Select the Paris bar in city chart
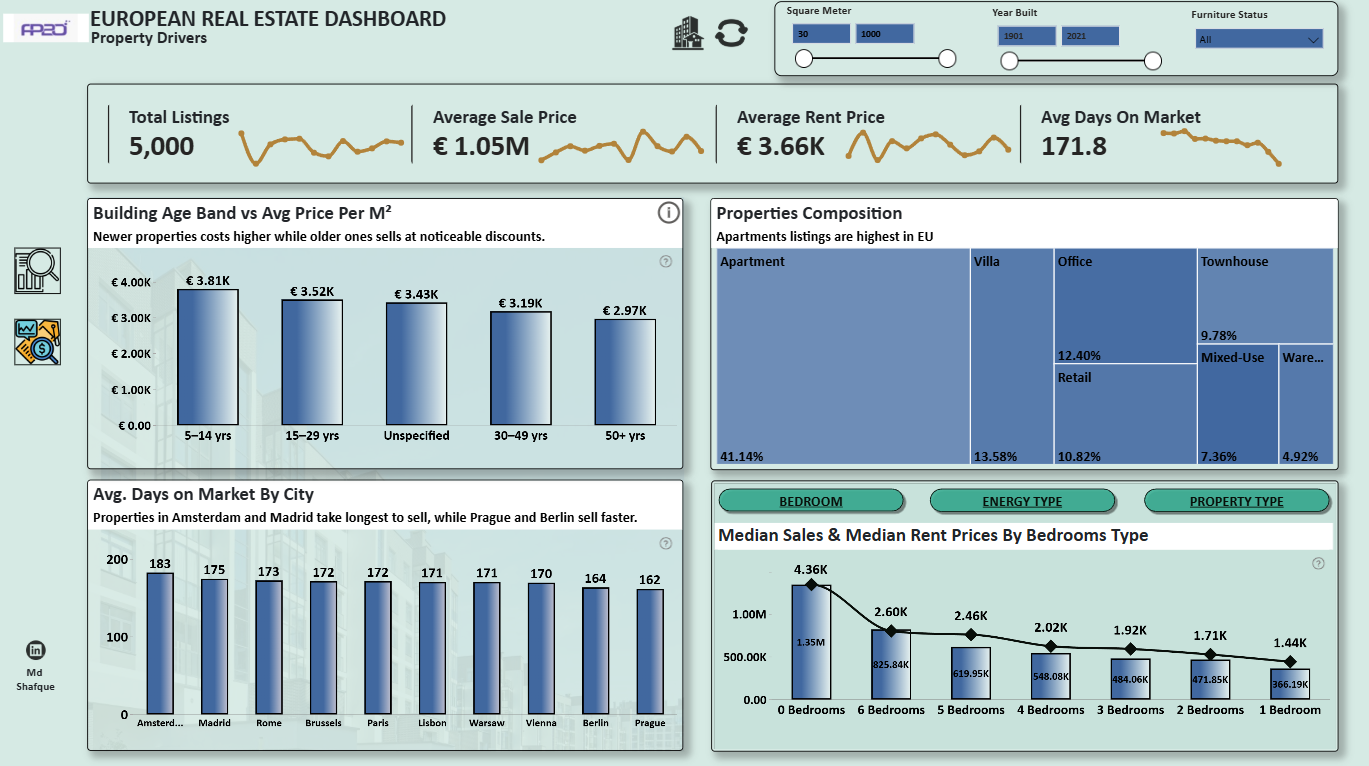 click(x=377, y=648)
